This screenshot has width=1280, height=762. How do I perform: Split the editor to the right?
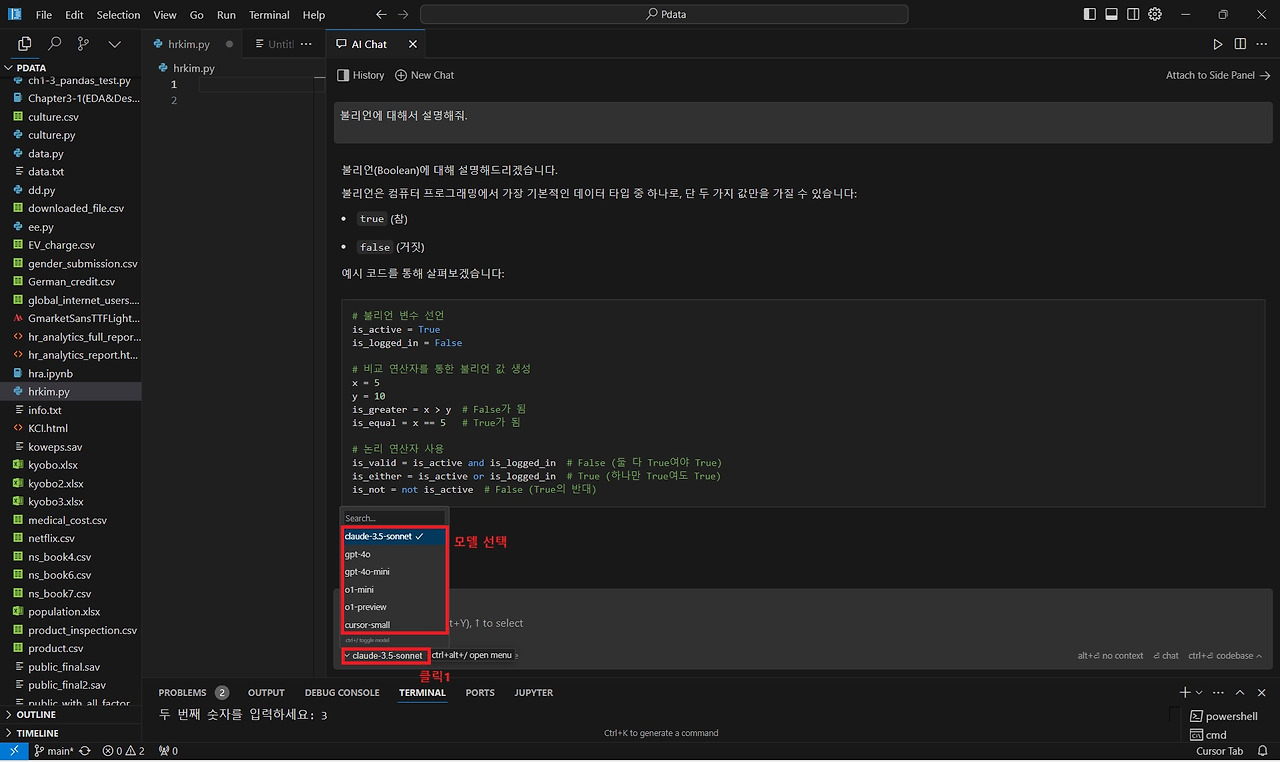pos(1240,44)
